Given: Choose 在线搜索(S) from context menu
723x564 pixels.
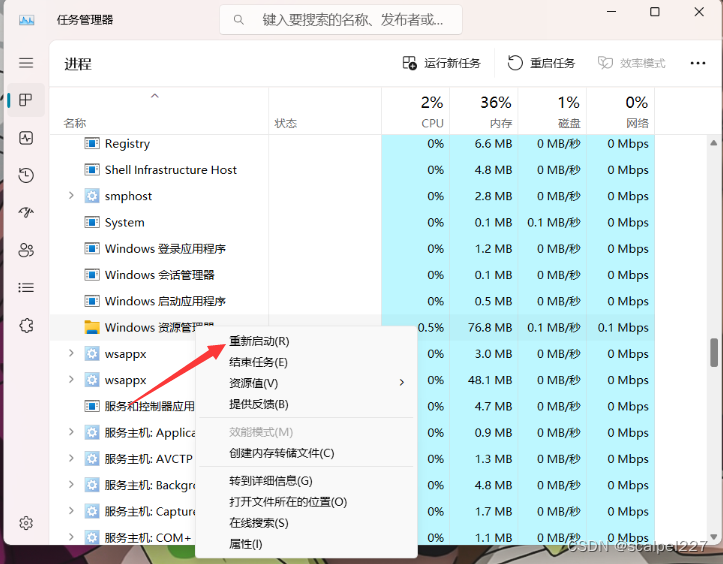Looking at the screenshot, I should tap(259, 523).
